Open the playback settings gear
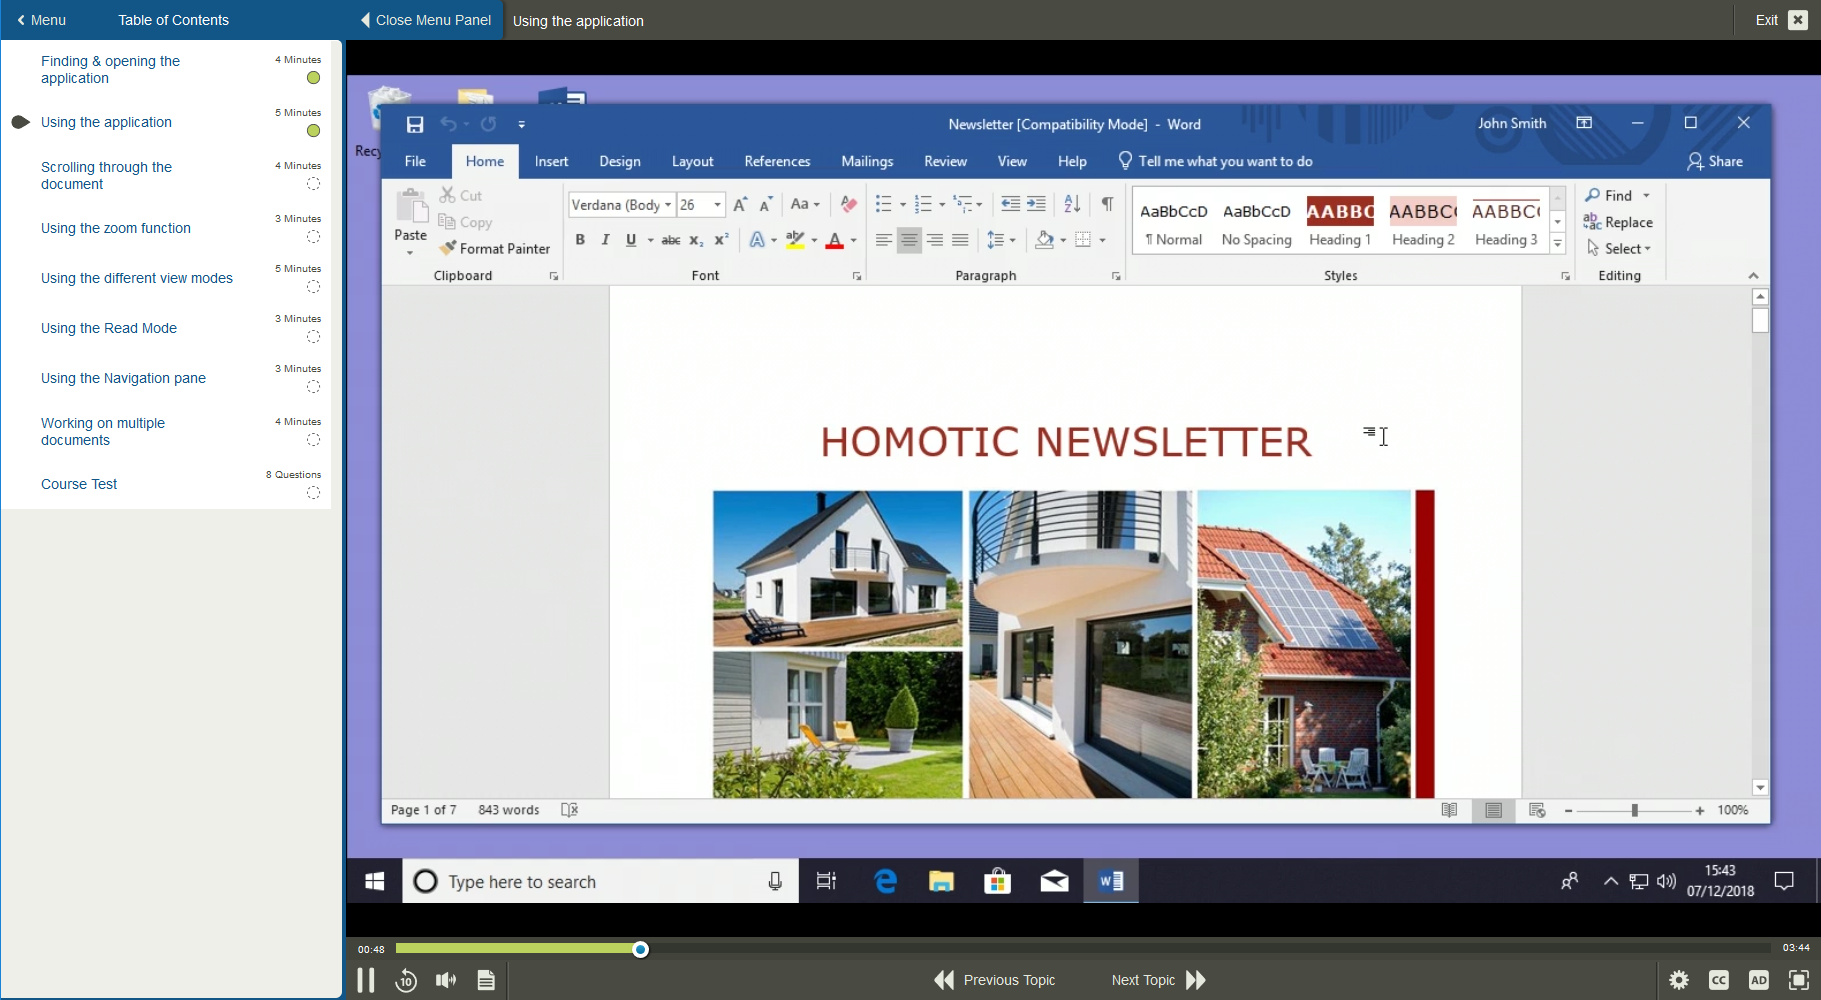This screenshot has width=1821, height=1000. [1680, 980]
